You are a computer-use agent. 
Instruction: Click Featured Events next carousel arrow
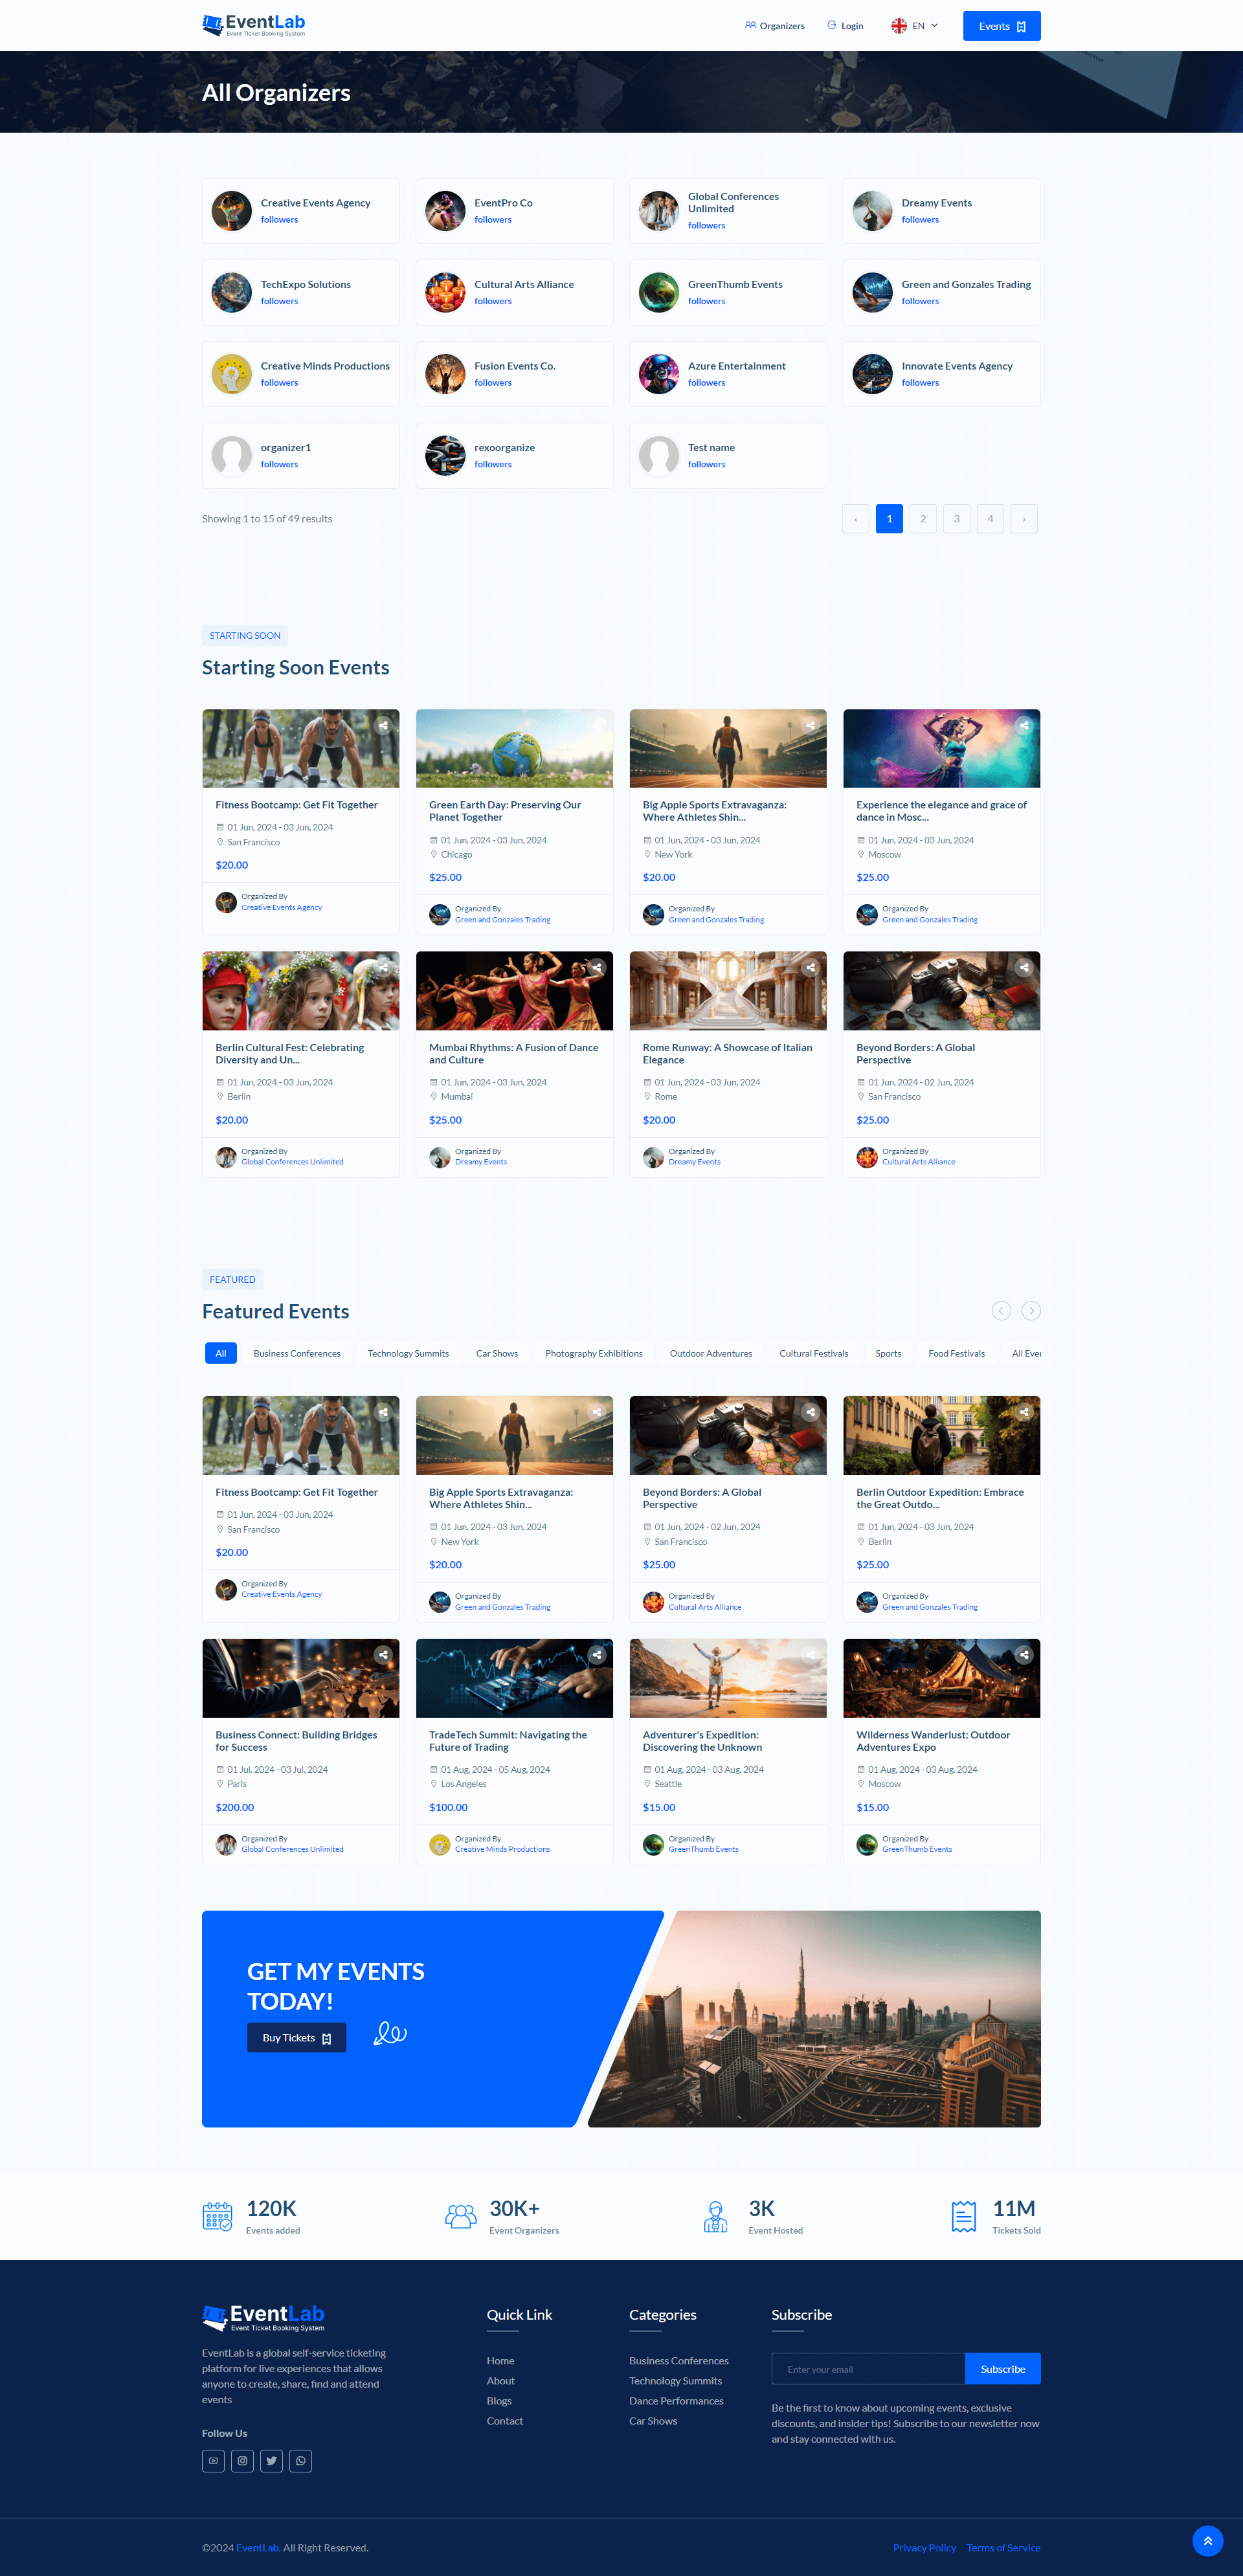[x=1031, y=1310]
